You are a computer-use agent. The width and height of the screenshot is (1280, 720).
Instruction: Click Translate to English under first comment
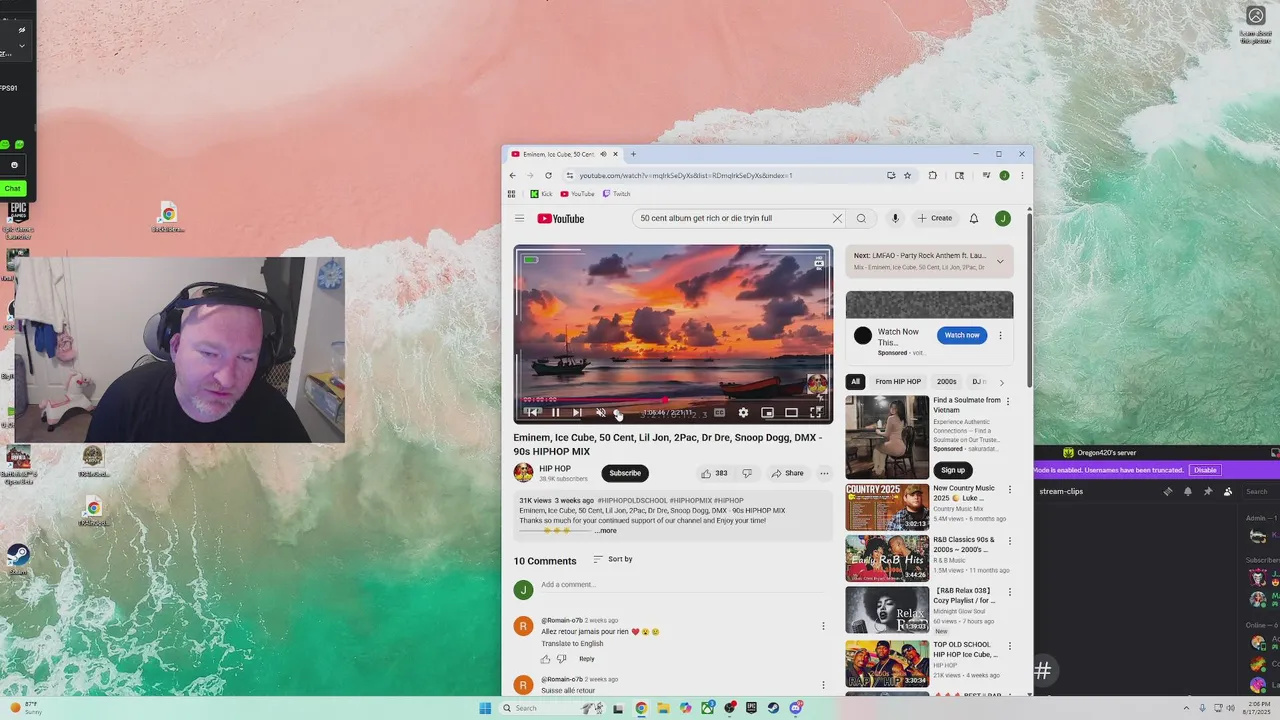(572, 644)
